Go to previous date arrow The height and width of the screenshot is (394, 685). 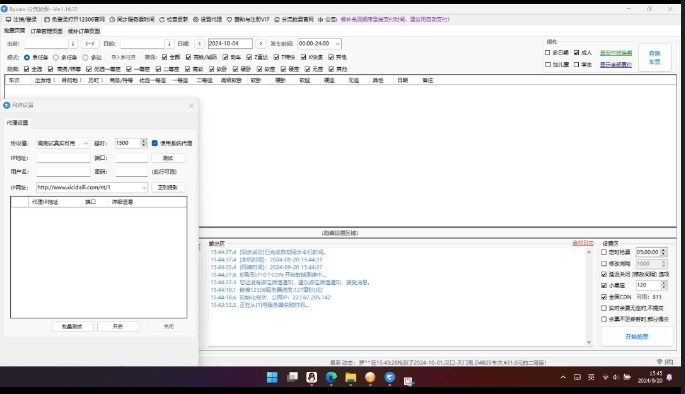pos(200,44)
